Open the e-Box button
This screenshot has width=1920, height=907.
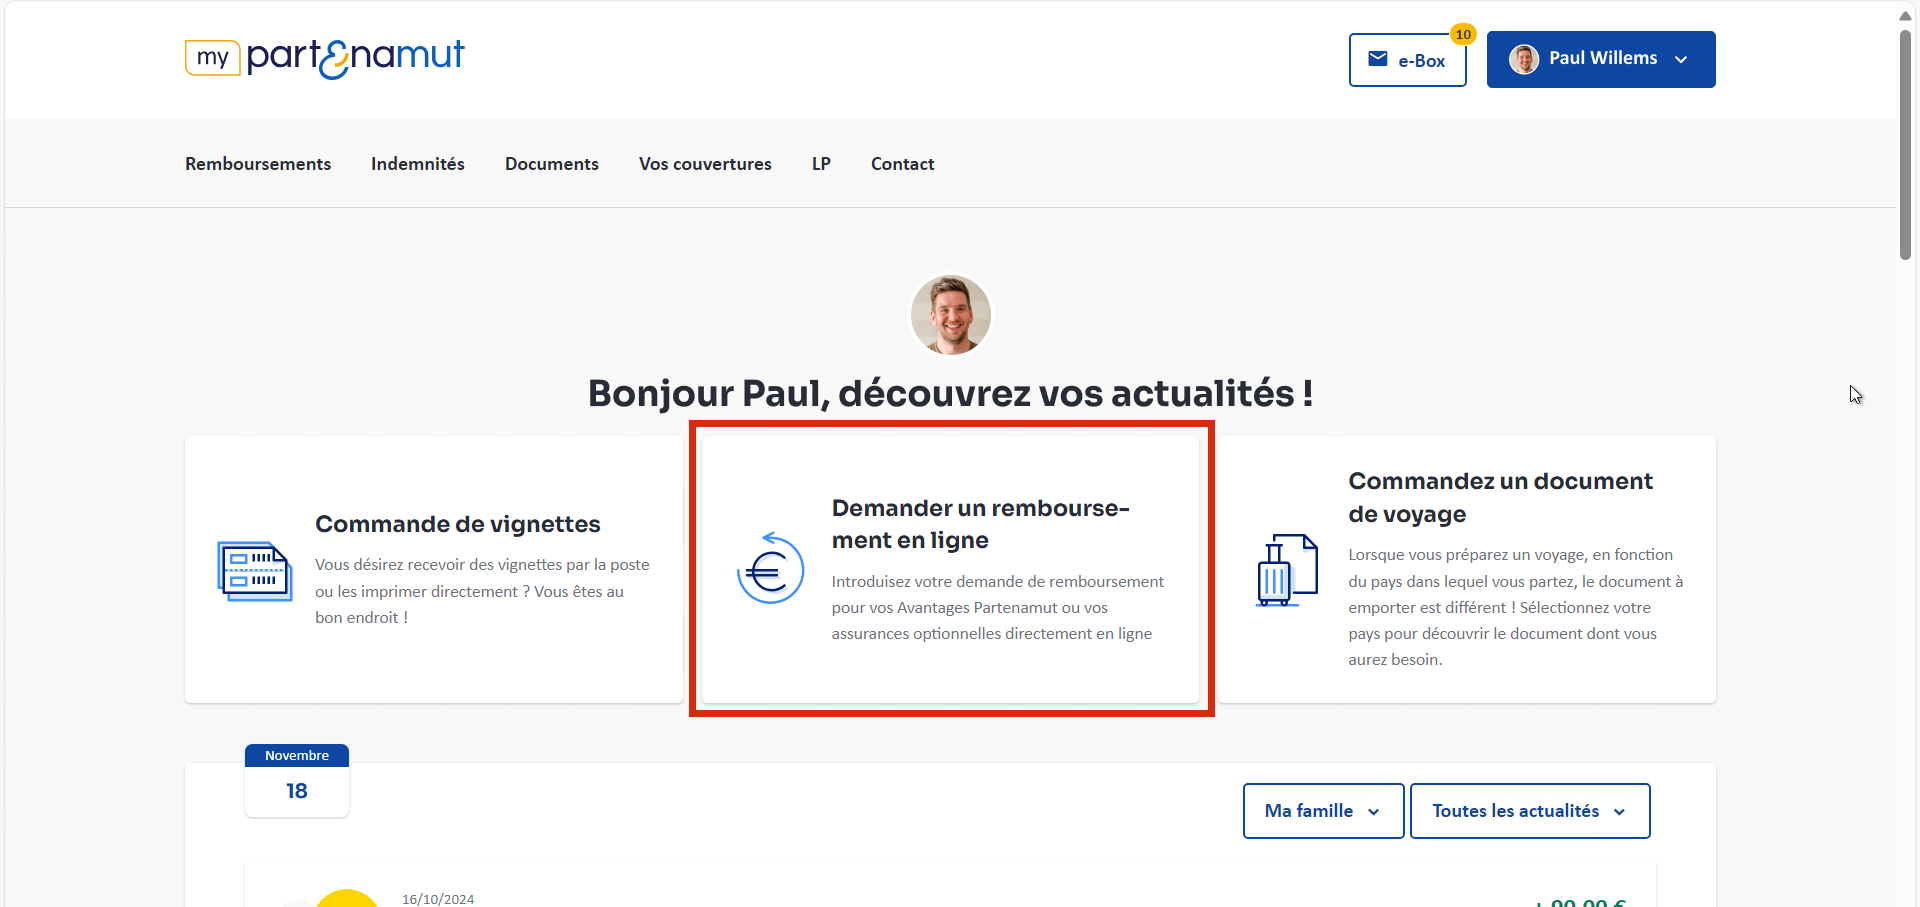tap(1408, 60)
